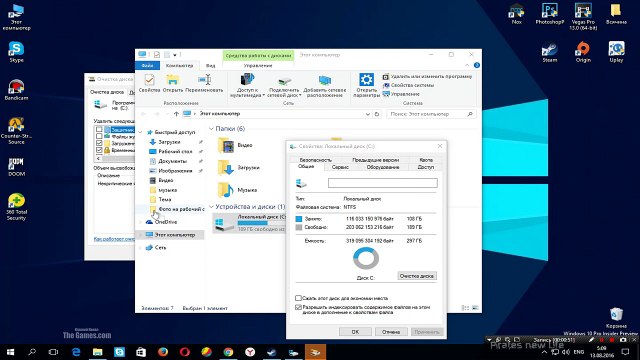This screenshot has width=640, height=360.
Task: Open Photoshop desktop shortcut
Action: (550, 14)
